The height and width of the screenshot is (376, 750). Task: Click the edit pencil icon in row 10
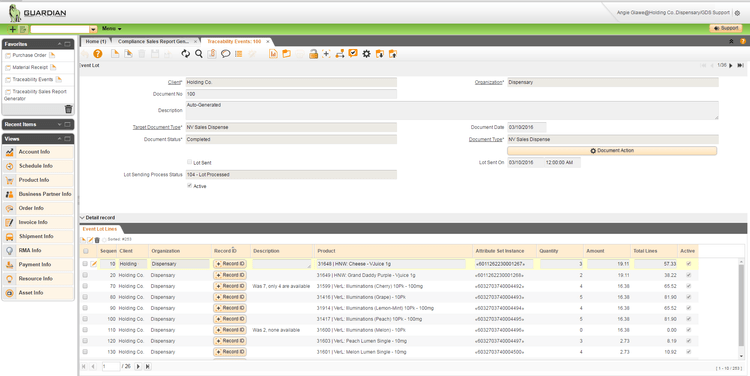click(94, 264)
